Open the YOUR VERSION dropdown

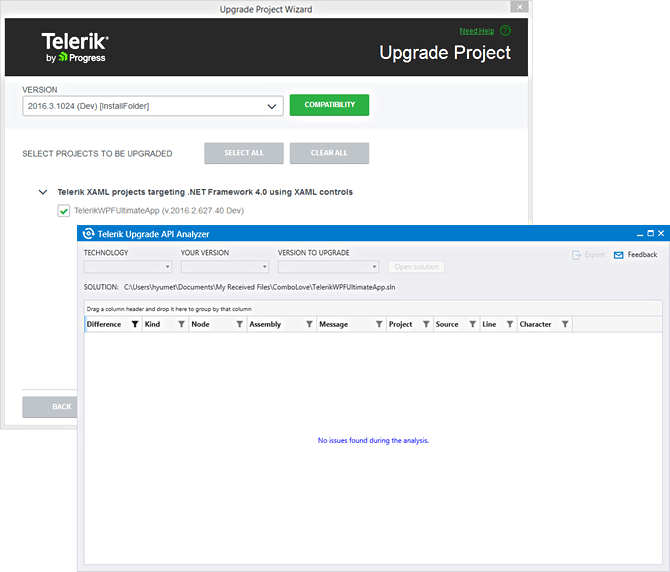(225, 267)
